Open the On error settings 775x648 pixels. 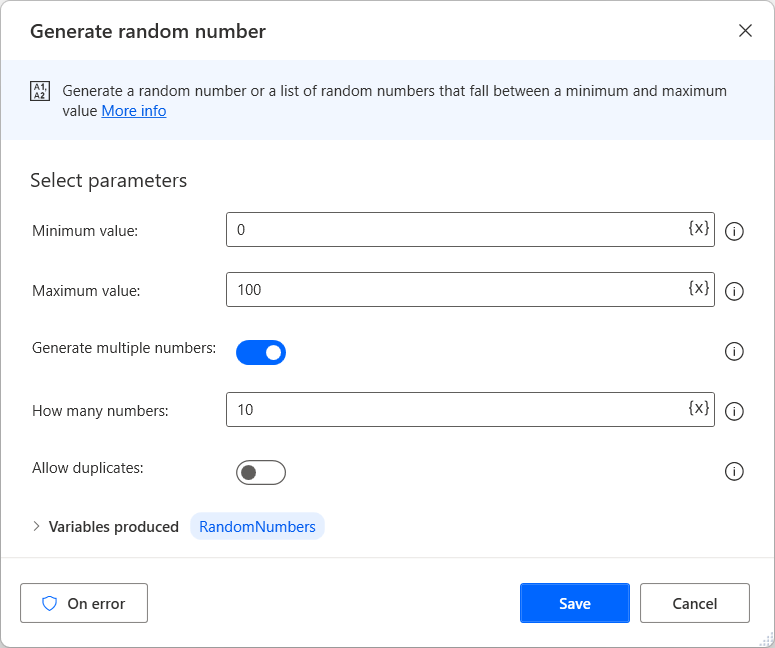(x=84, y=603)
